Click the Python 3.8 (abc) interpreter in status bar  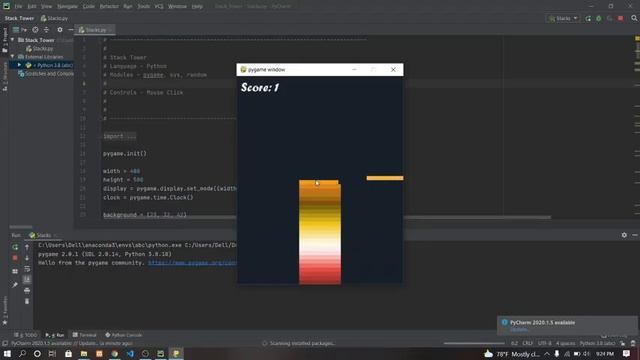597,344
